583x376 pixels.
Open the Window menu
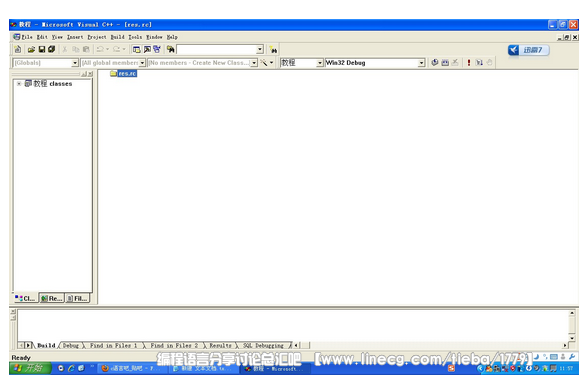[154, 37]
